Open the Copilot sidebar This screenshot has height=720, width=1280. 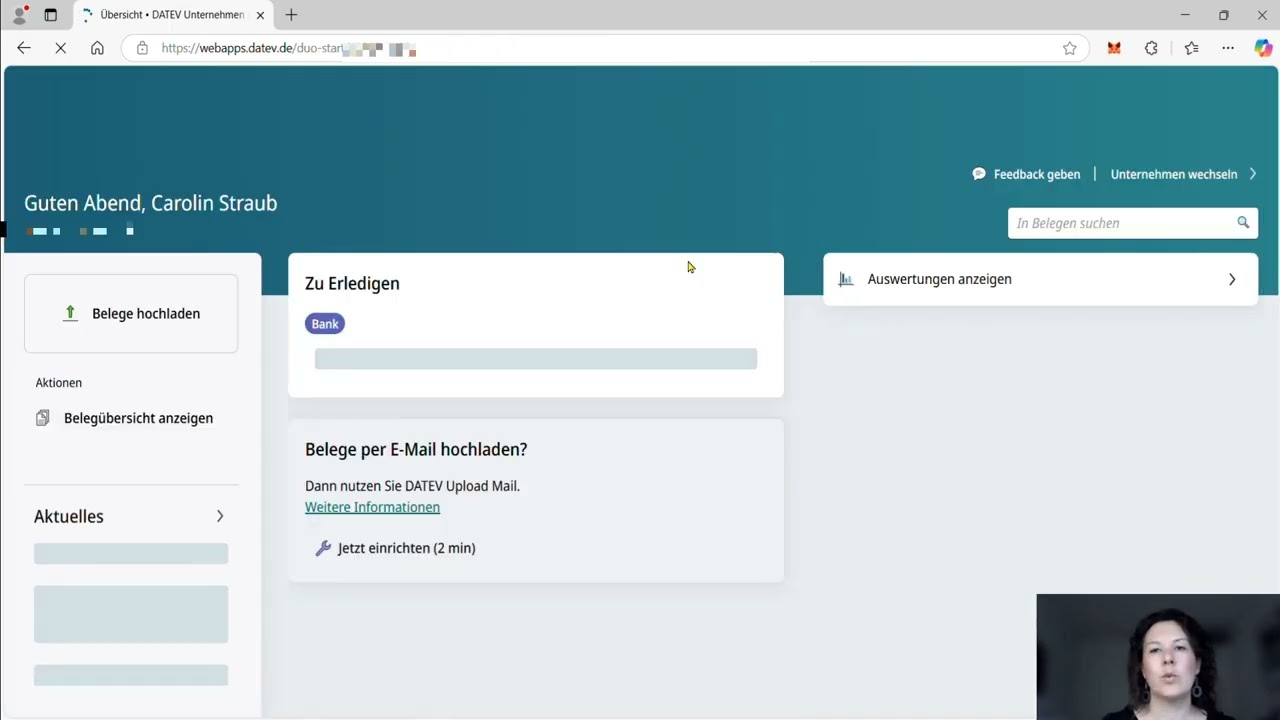1263,48
